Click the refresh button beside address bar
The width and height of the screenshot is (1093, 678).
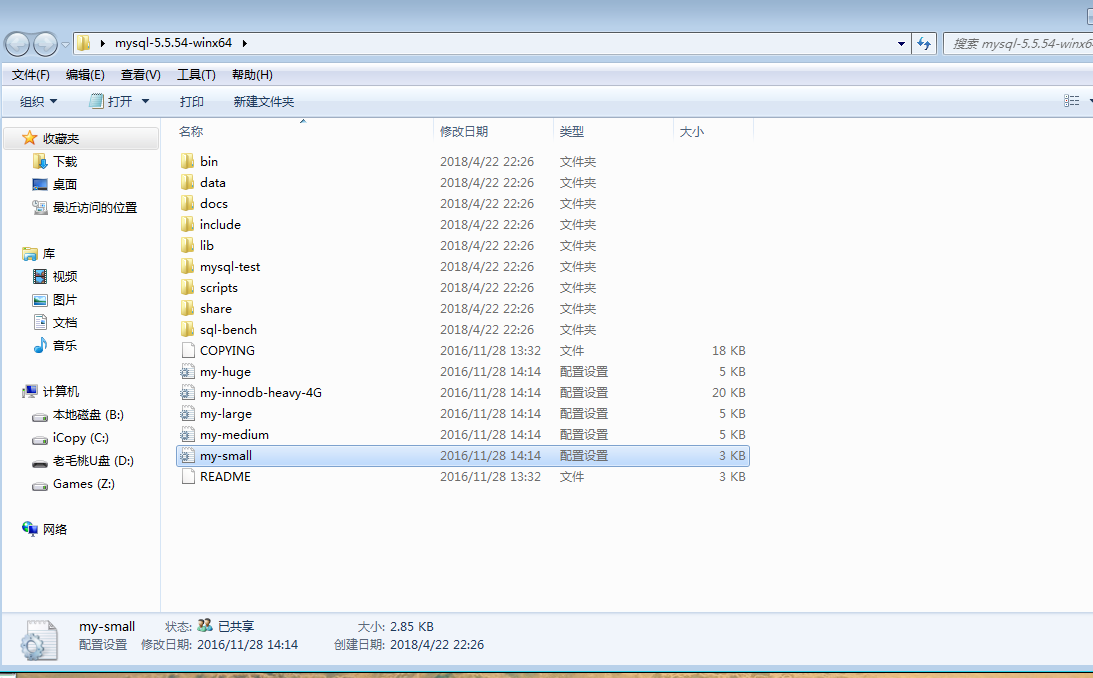click(x=924, y=44)
